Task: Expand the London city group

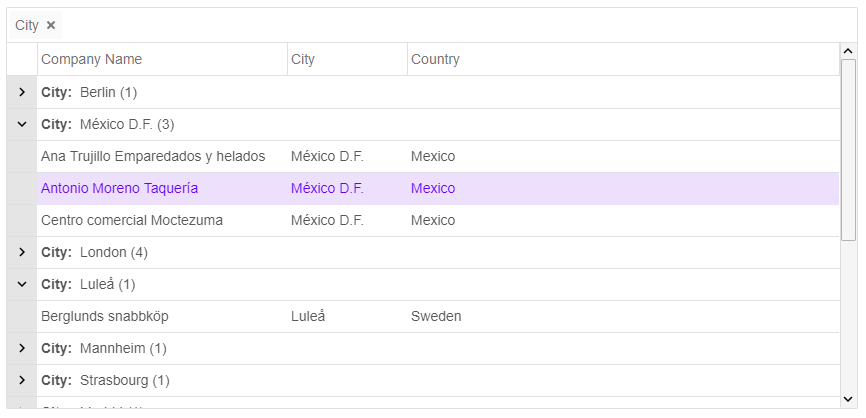Action: [22, 252]
